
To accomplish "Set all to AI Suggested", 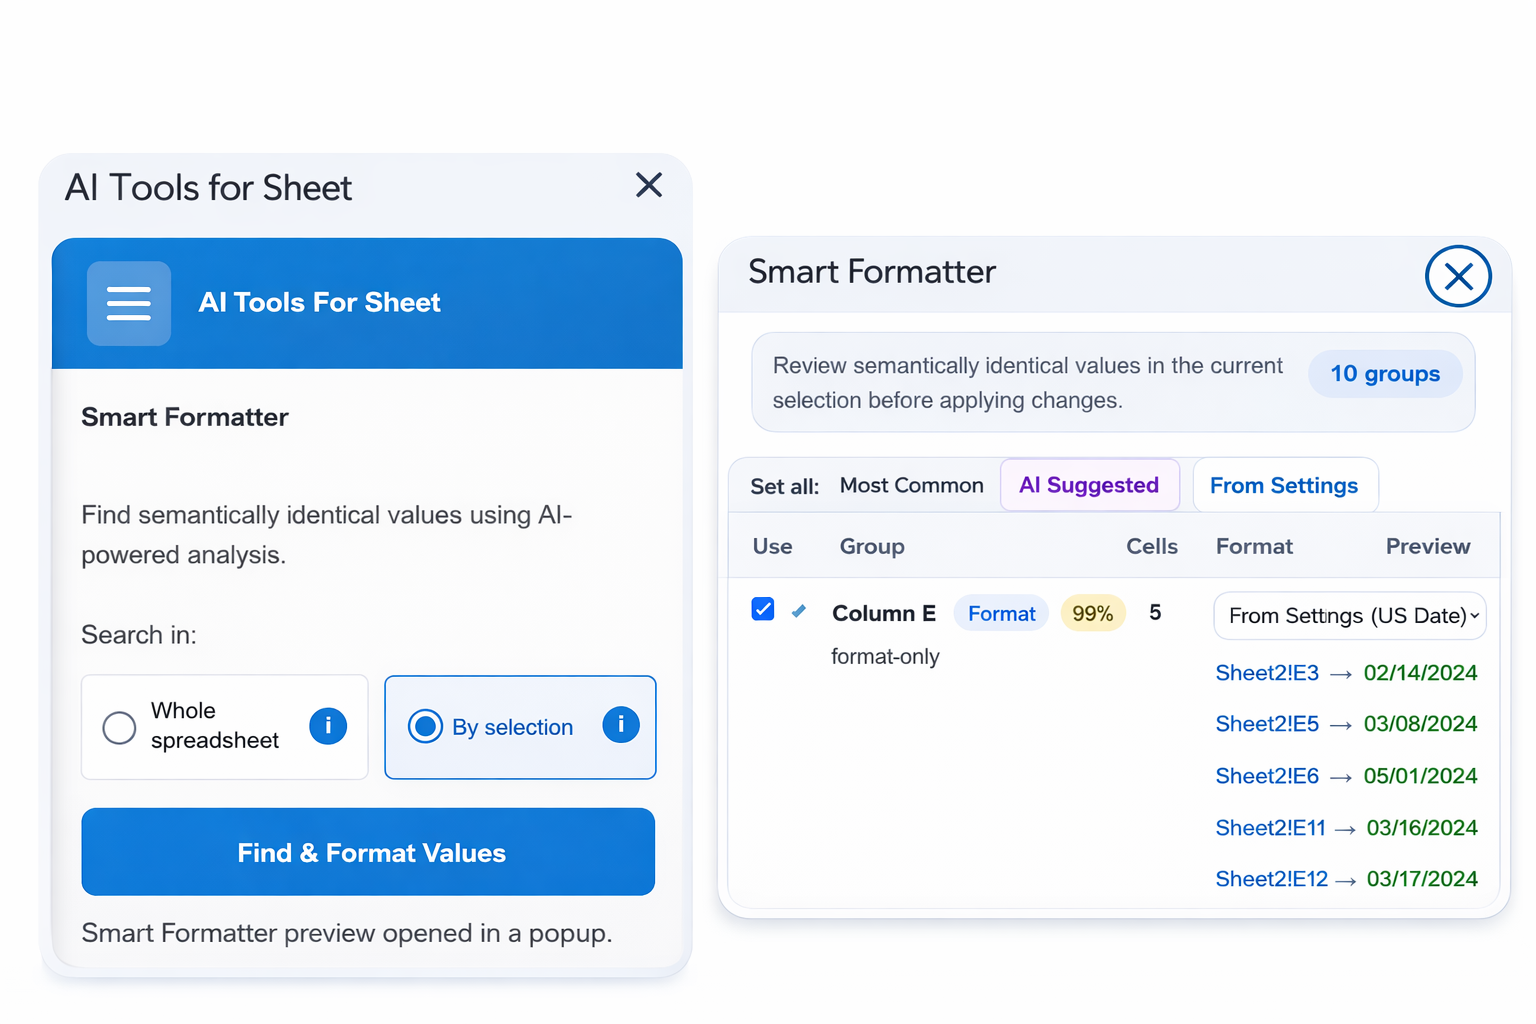I will point(1090,485).
